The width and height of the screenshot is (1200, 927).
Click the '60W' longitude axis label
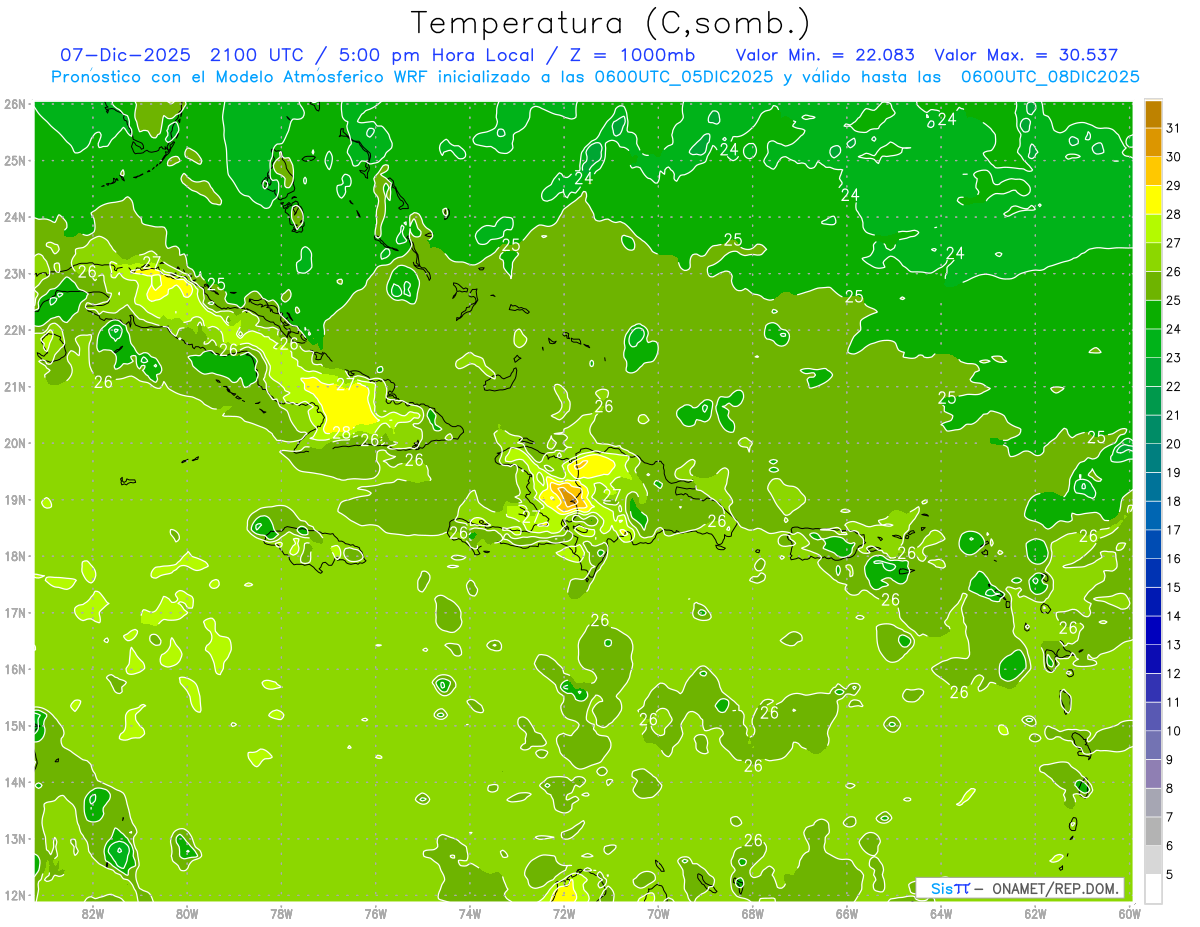pos(1129,913)
